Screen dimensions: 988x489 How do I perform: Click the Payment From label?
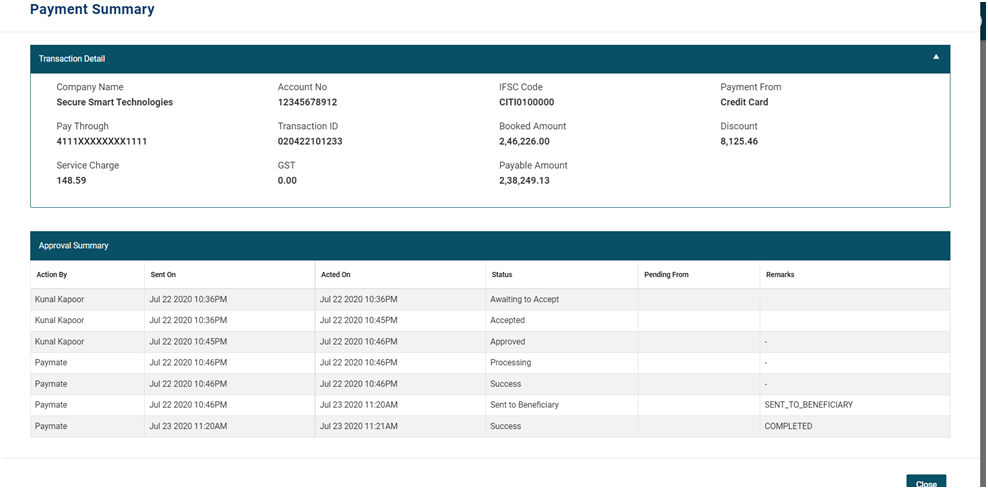[750, 87]
